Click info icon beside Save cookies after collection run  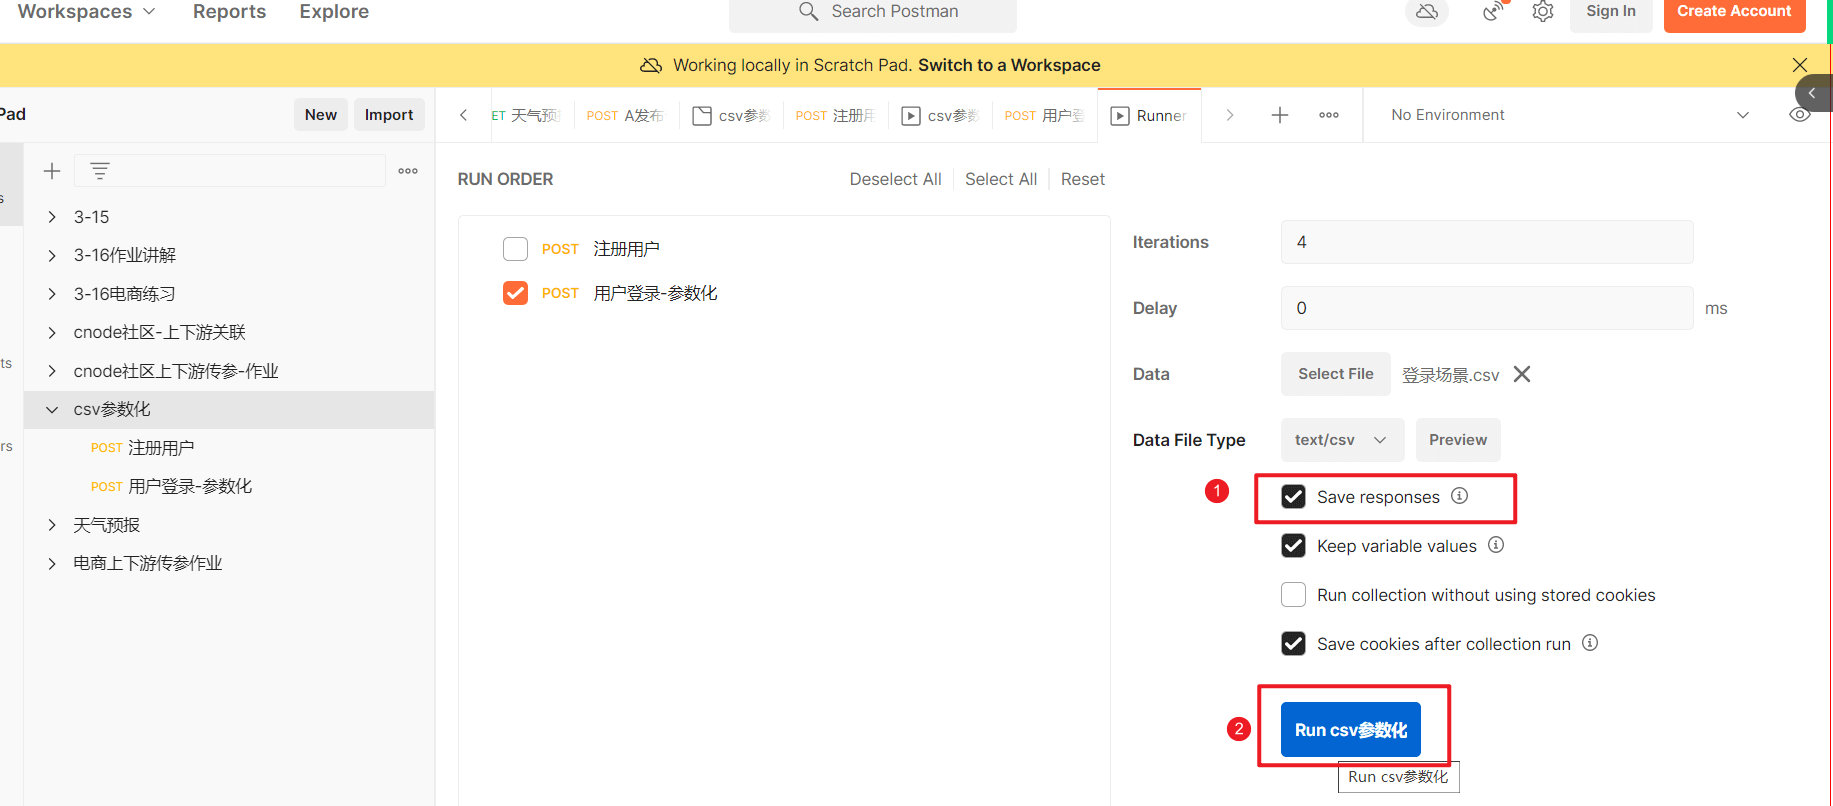[x=1590, y=643]
